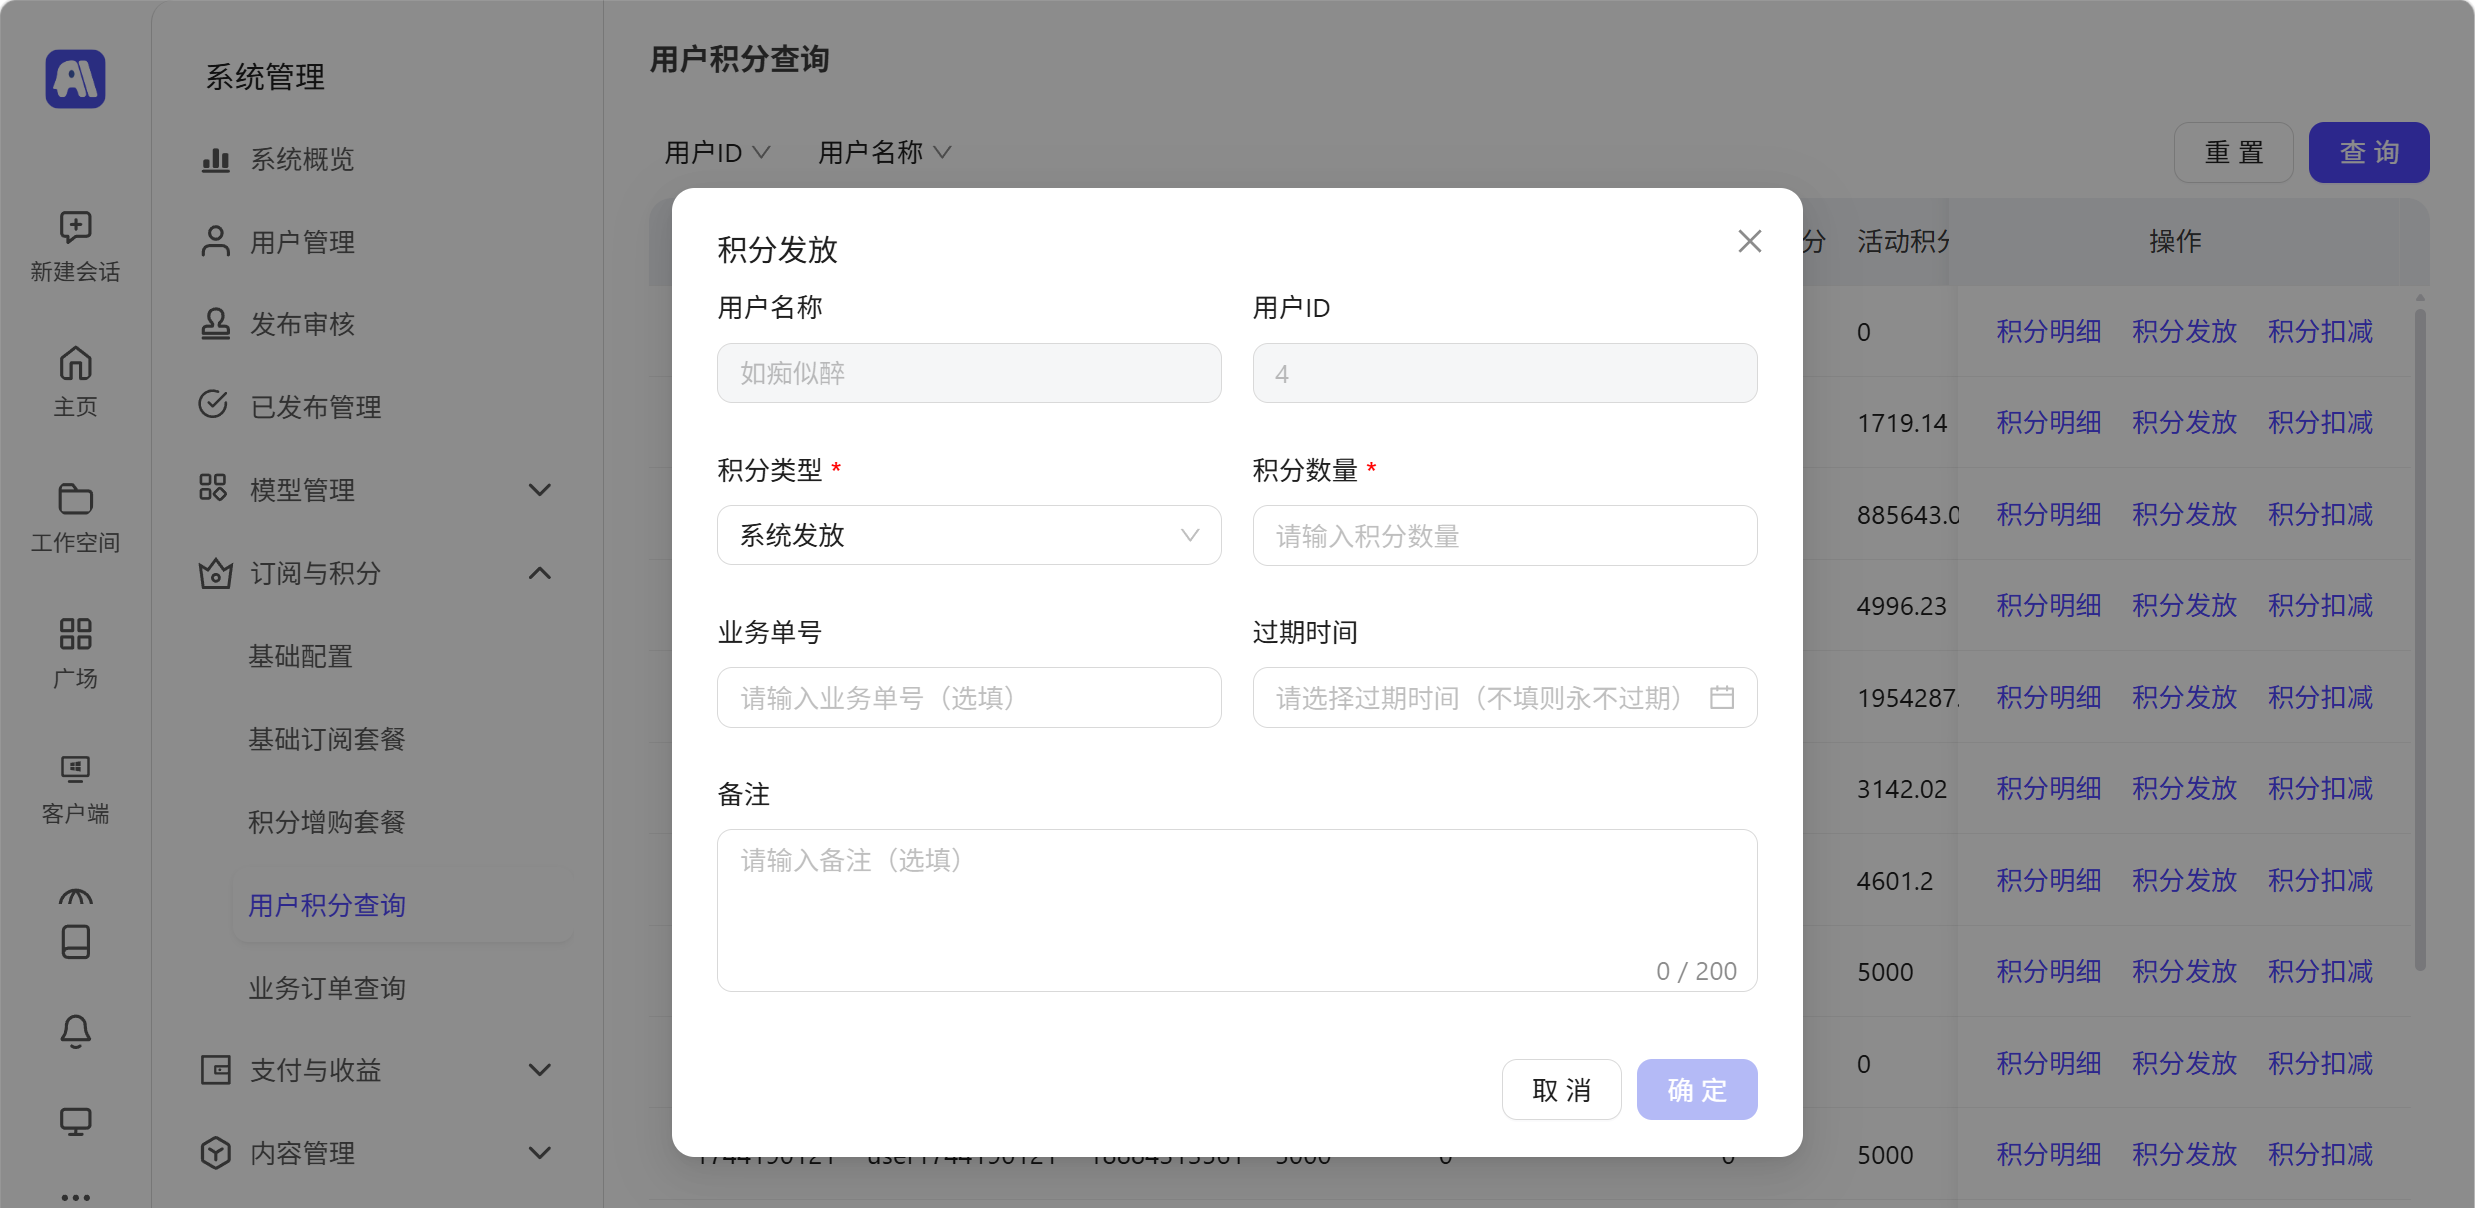2475x1208 pixels.
Task: Click the 系统概览 bar chart icon
Action: click(x=215, y=159)
